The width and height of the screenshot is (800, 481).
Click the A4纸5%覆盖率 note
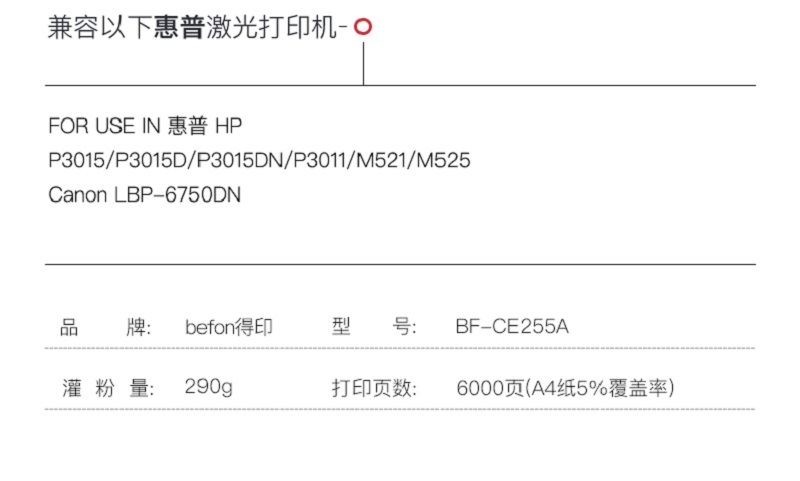(x=599, y=388)
